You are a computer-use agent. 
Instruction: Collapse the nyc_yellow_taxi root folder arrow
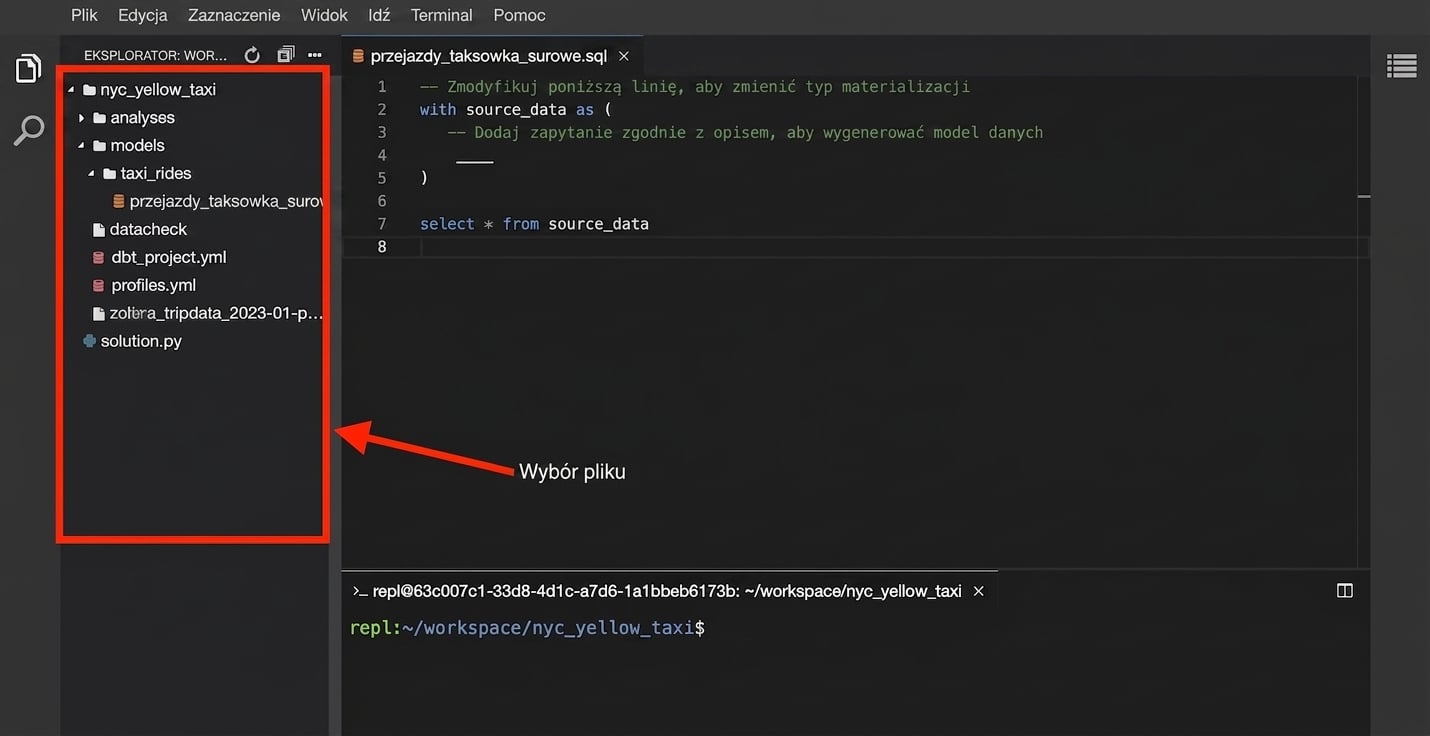71,90
